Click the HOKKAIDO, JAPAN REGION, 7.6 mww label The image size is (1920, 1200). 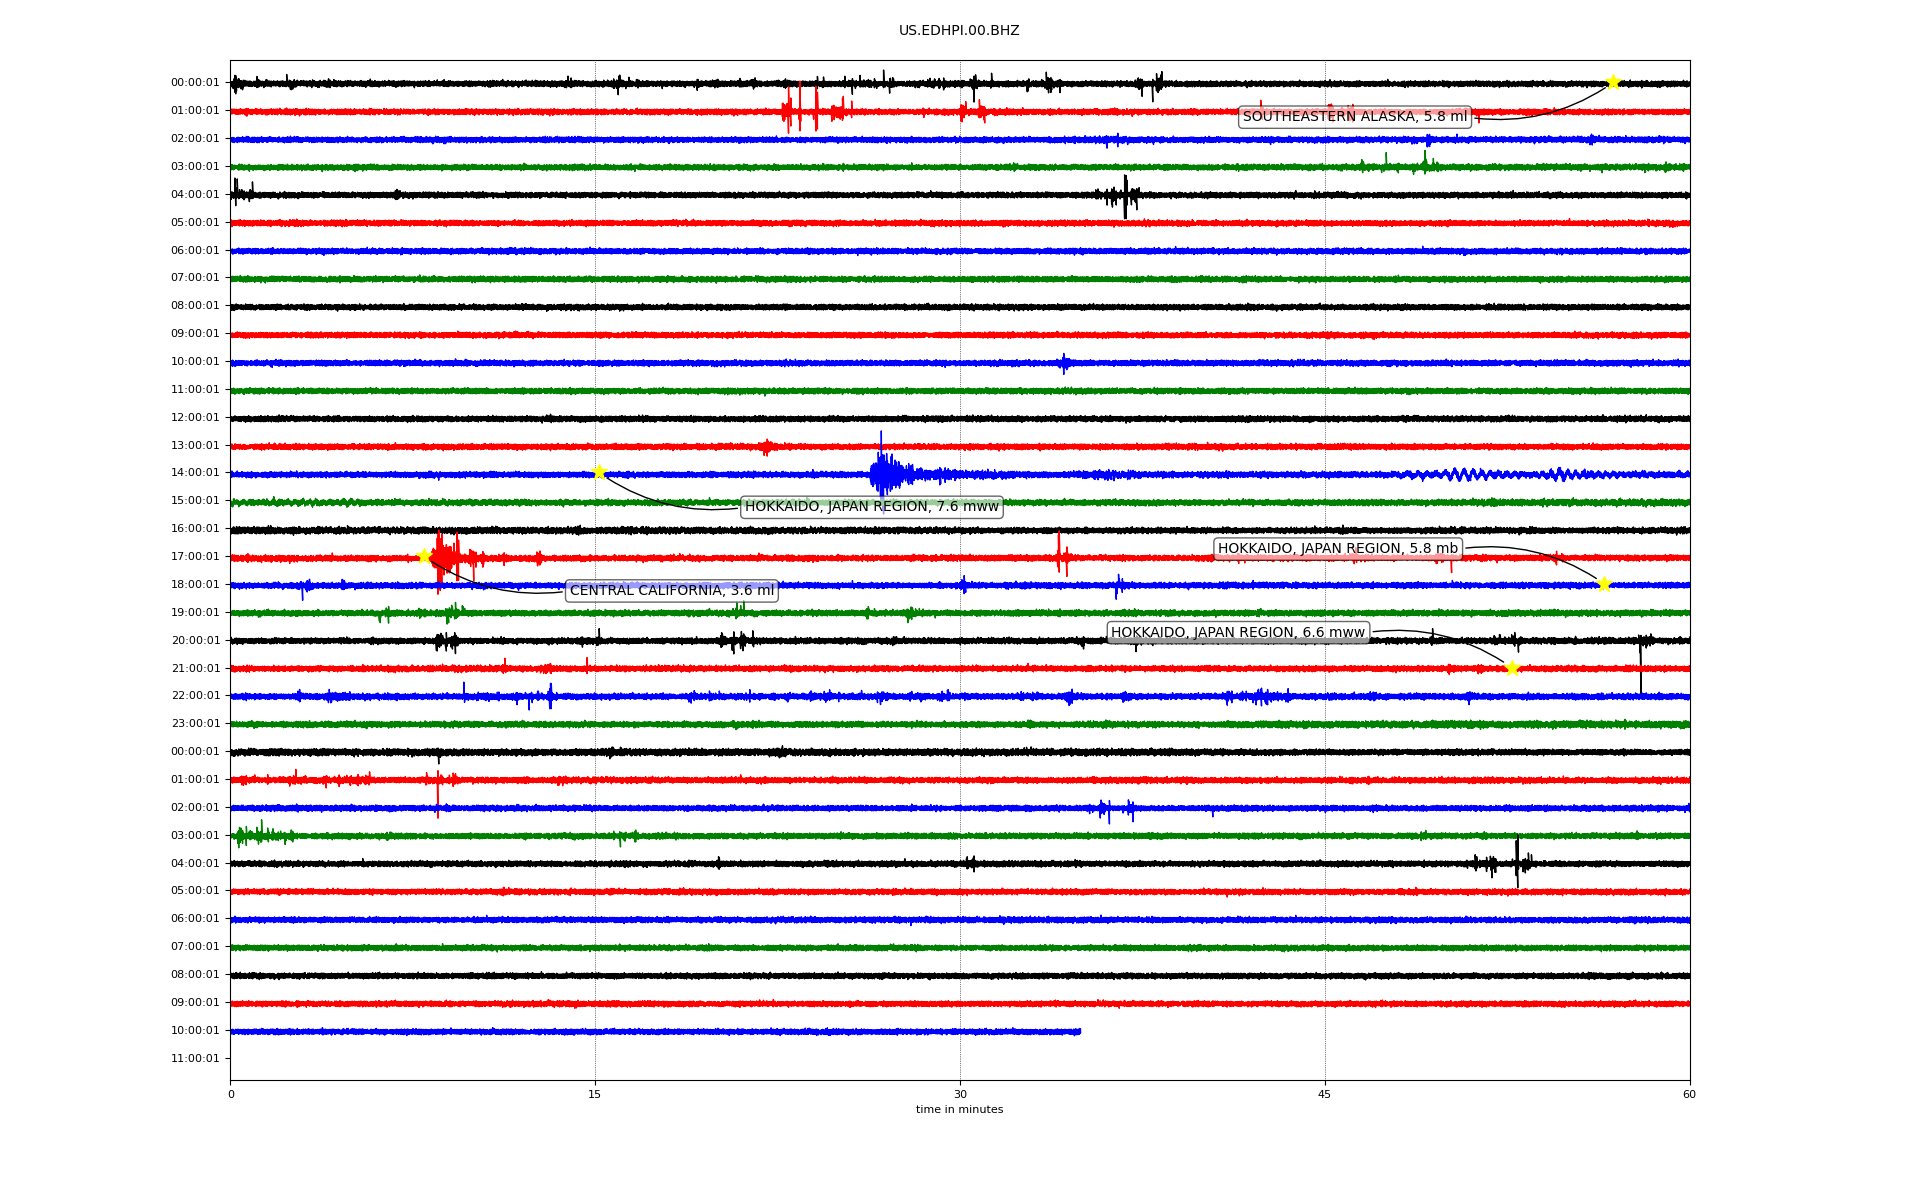coord(871,507)
